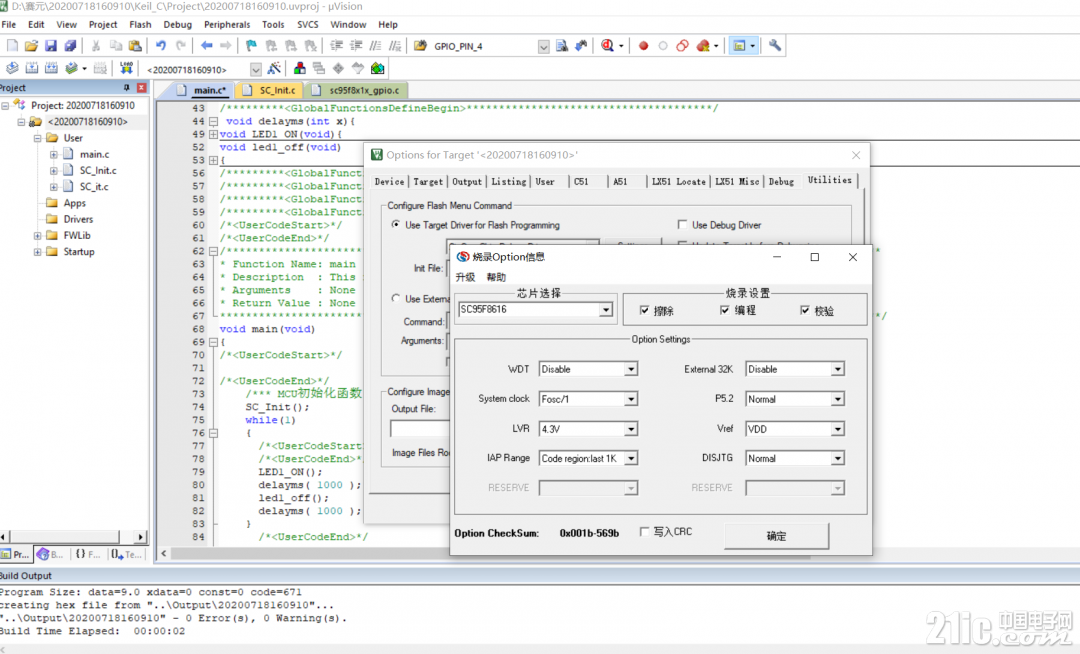Open the SC95F8616 chip selection dropdown

[605, 310]
